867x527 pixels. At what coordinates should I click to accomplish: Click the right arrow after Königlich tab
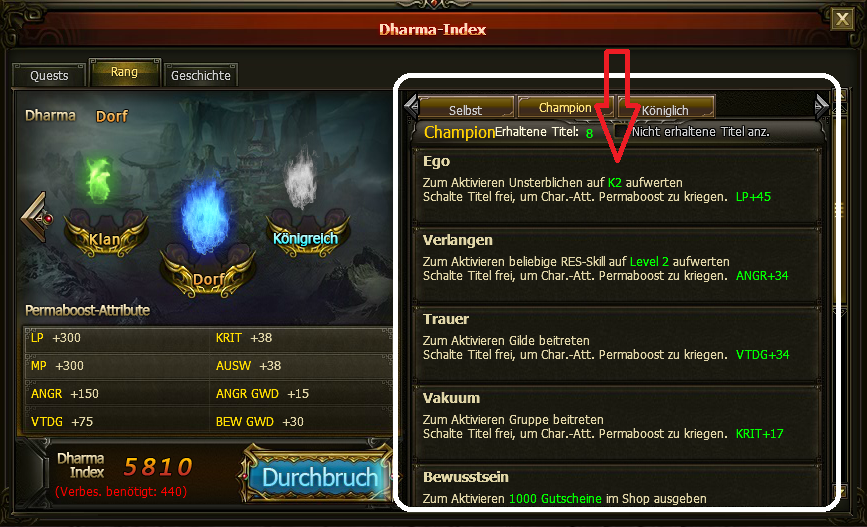coord(821,106)
